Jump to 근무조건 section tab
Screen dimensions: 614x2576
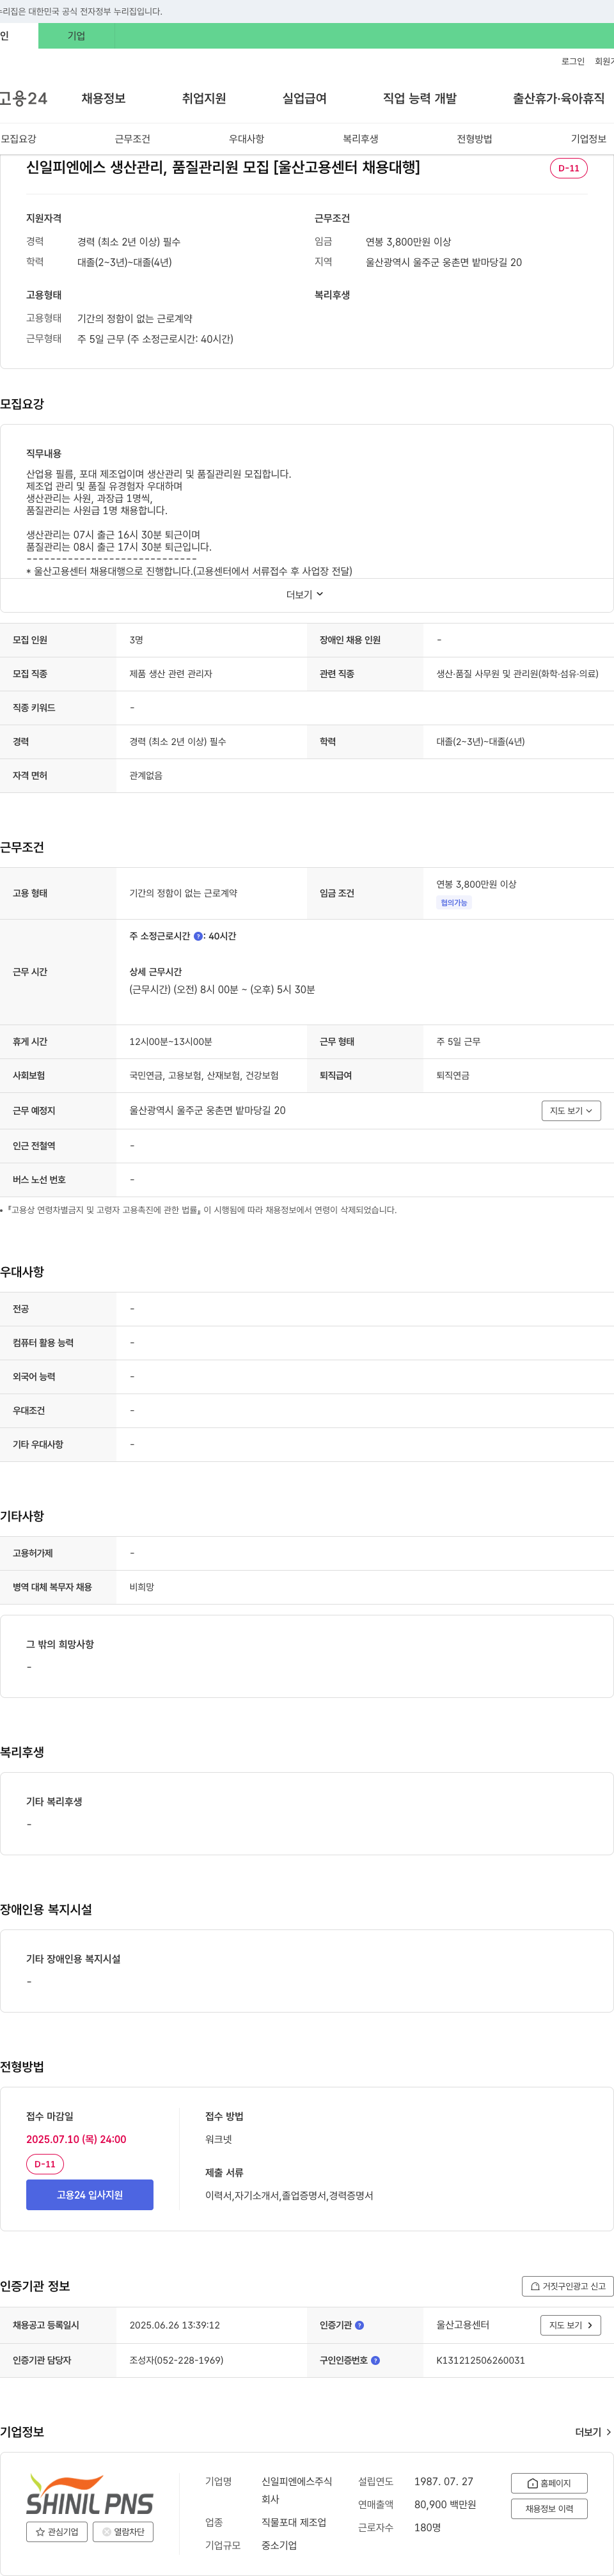[132, 139]
